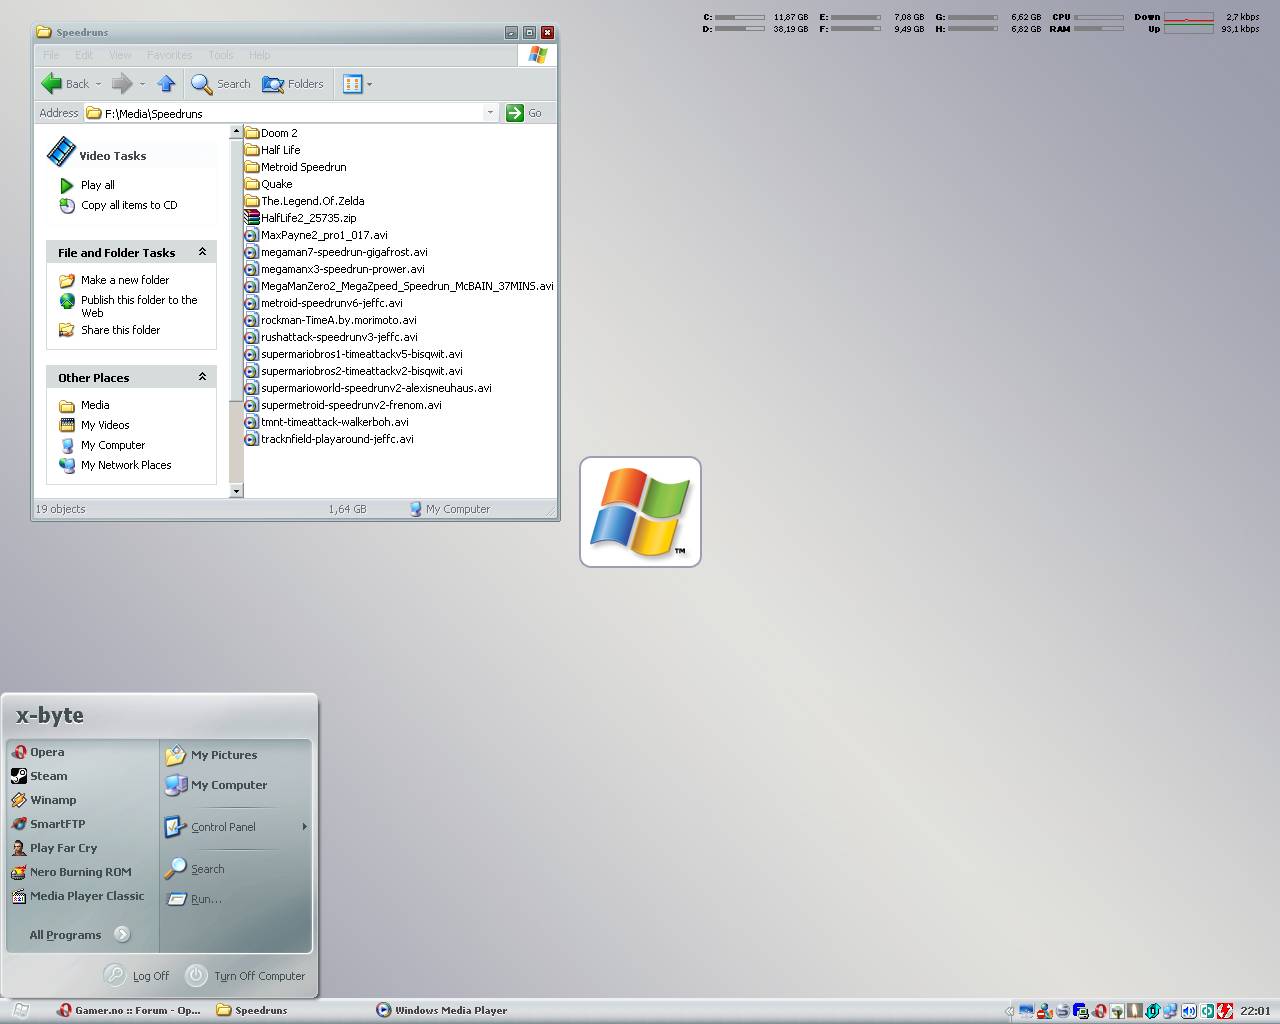
Task: Open the HalfLife2_25735.zip archive
Action: coord(308,218)
